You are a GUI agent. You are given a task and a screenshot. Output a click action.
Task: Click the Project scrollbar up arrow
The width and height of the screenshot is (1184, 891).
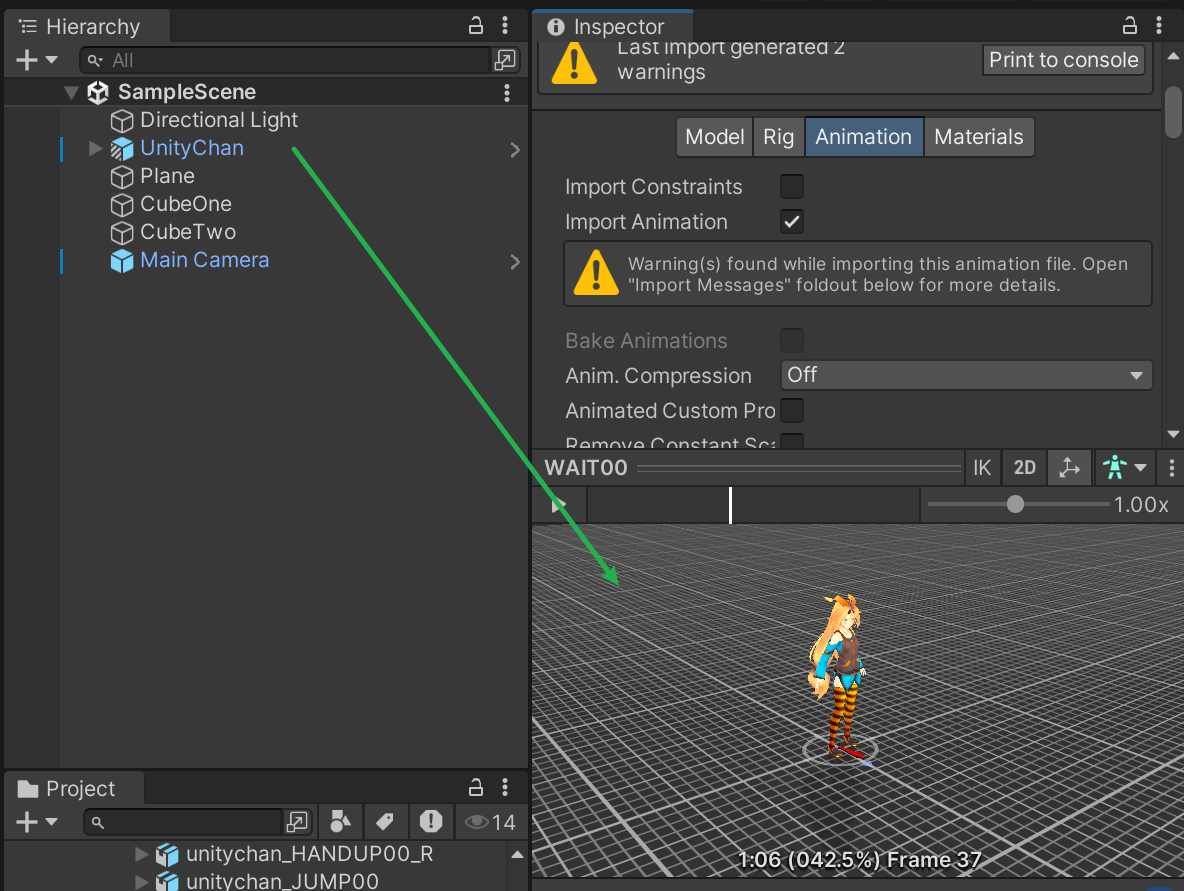coord(517,854)
